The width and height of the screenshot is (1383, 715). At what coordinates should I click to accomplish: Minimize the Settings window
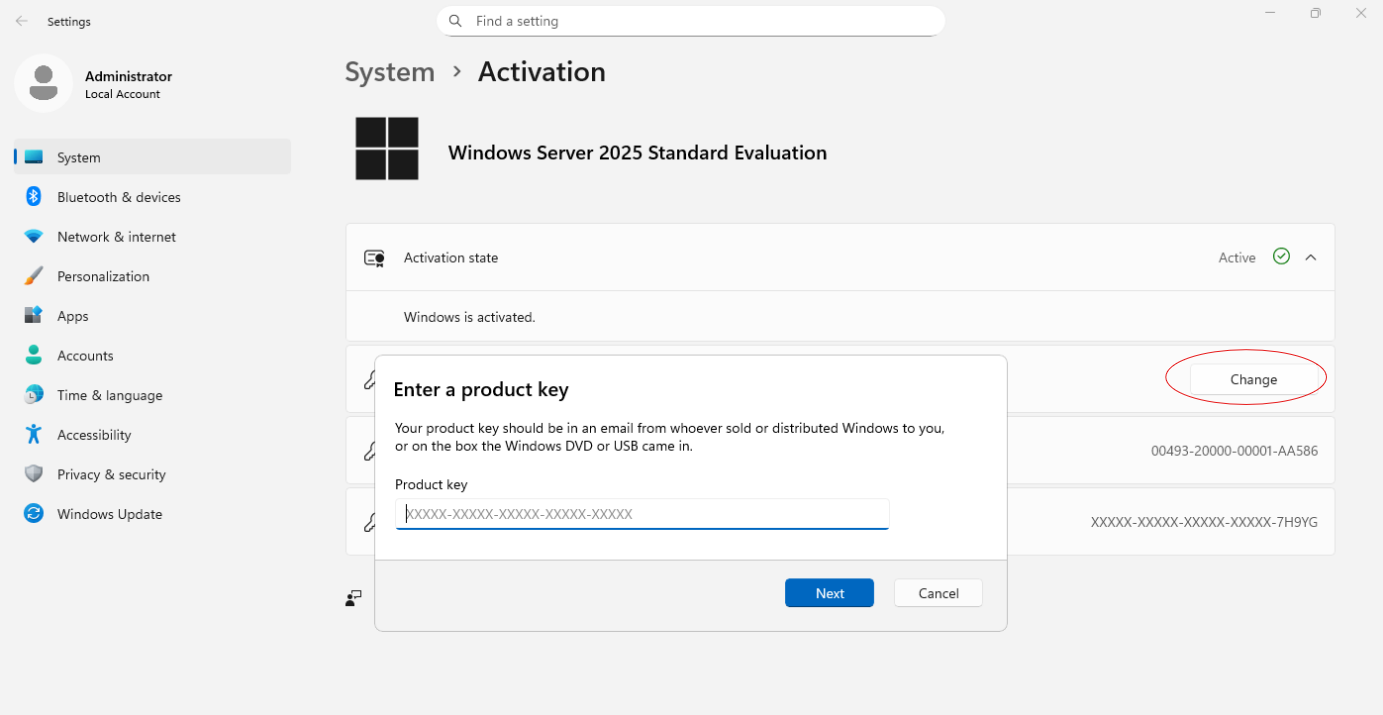pyautogui.click(x=1270, y=14)
